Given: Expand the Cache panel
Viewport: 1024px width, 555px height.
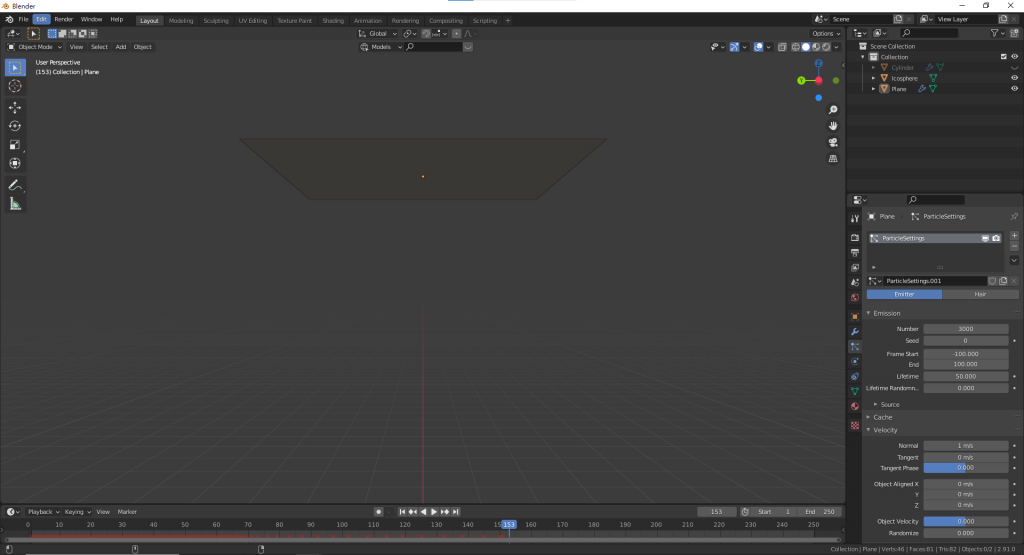Looking at the screenshot, I should tap(882, 417).
